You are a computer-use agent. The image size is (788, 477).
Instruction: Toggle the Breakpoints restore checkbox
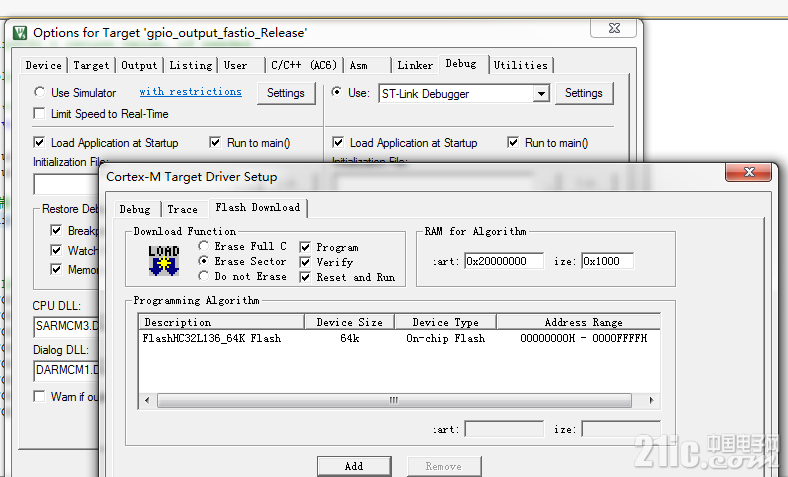(x=56, y=230)
